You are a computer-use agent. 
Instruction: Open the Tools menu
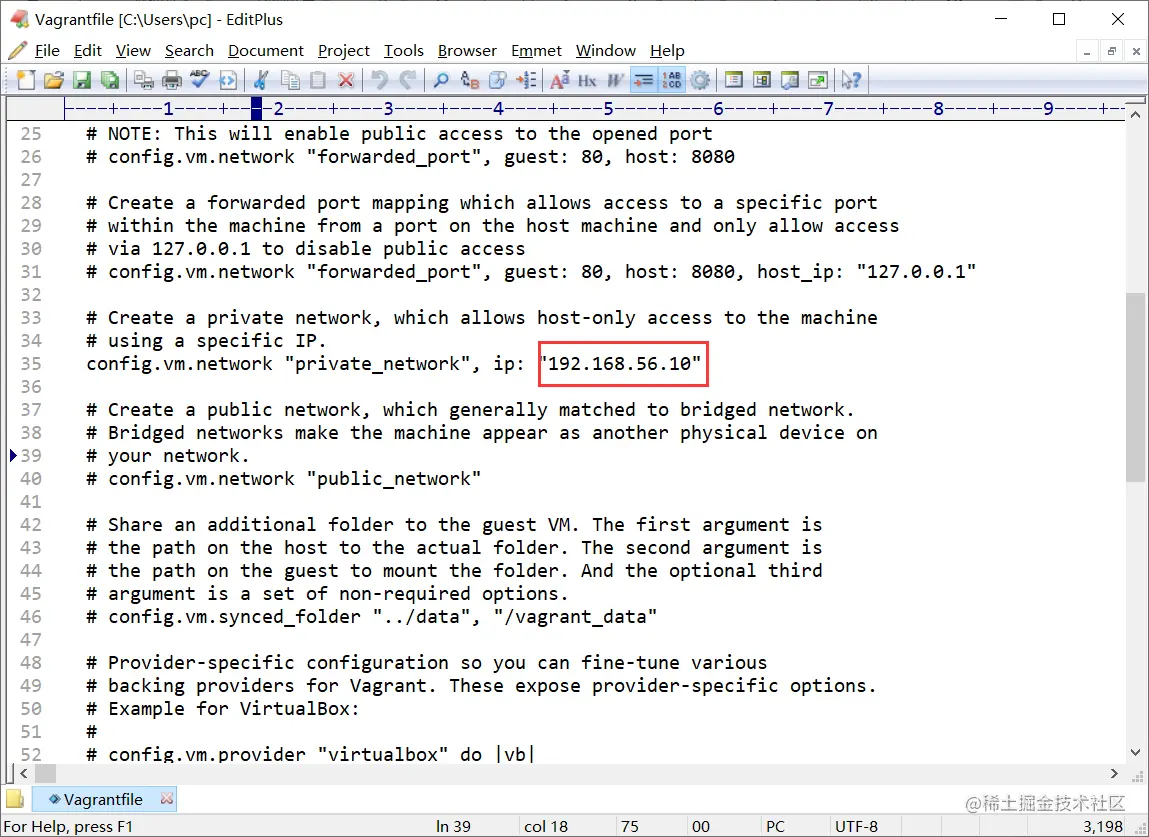pos(404,51)
